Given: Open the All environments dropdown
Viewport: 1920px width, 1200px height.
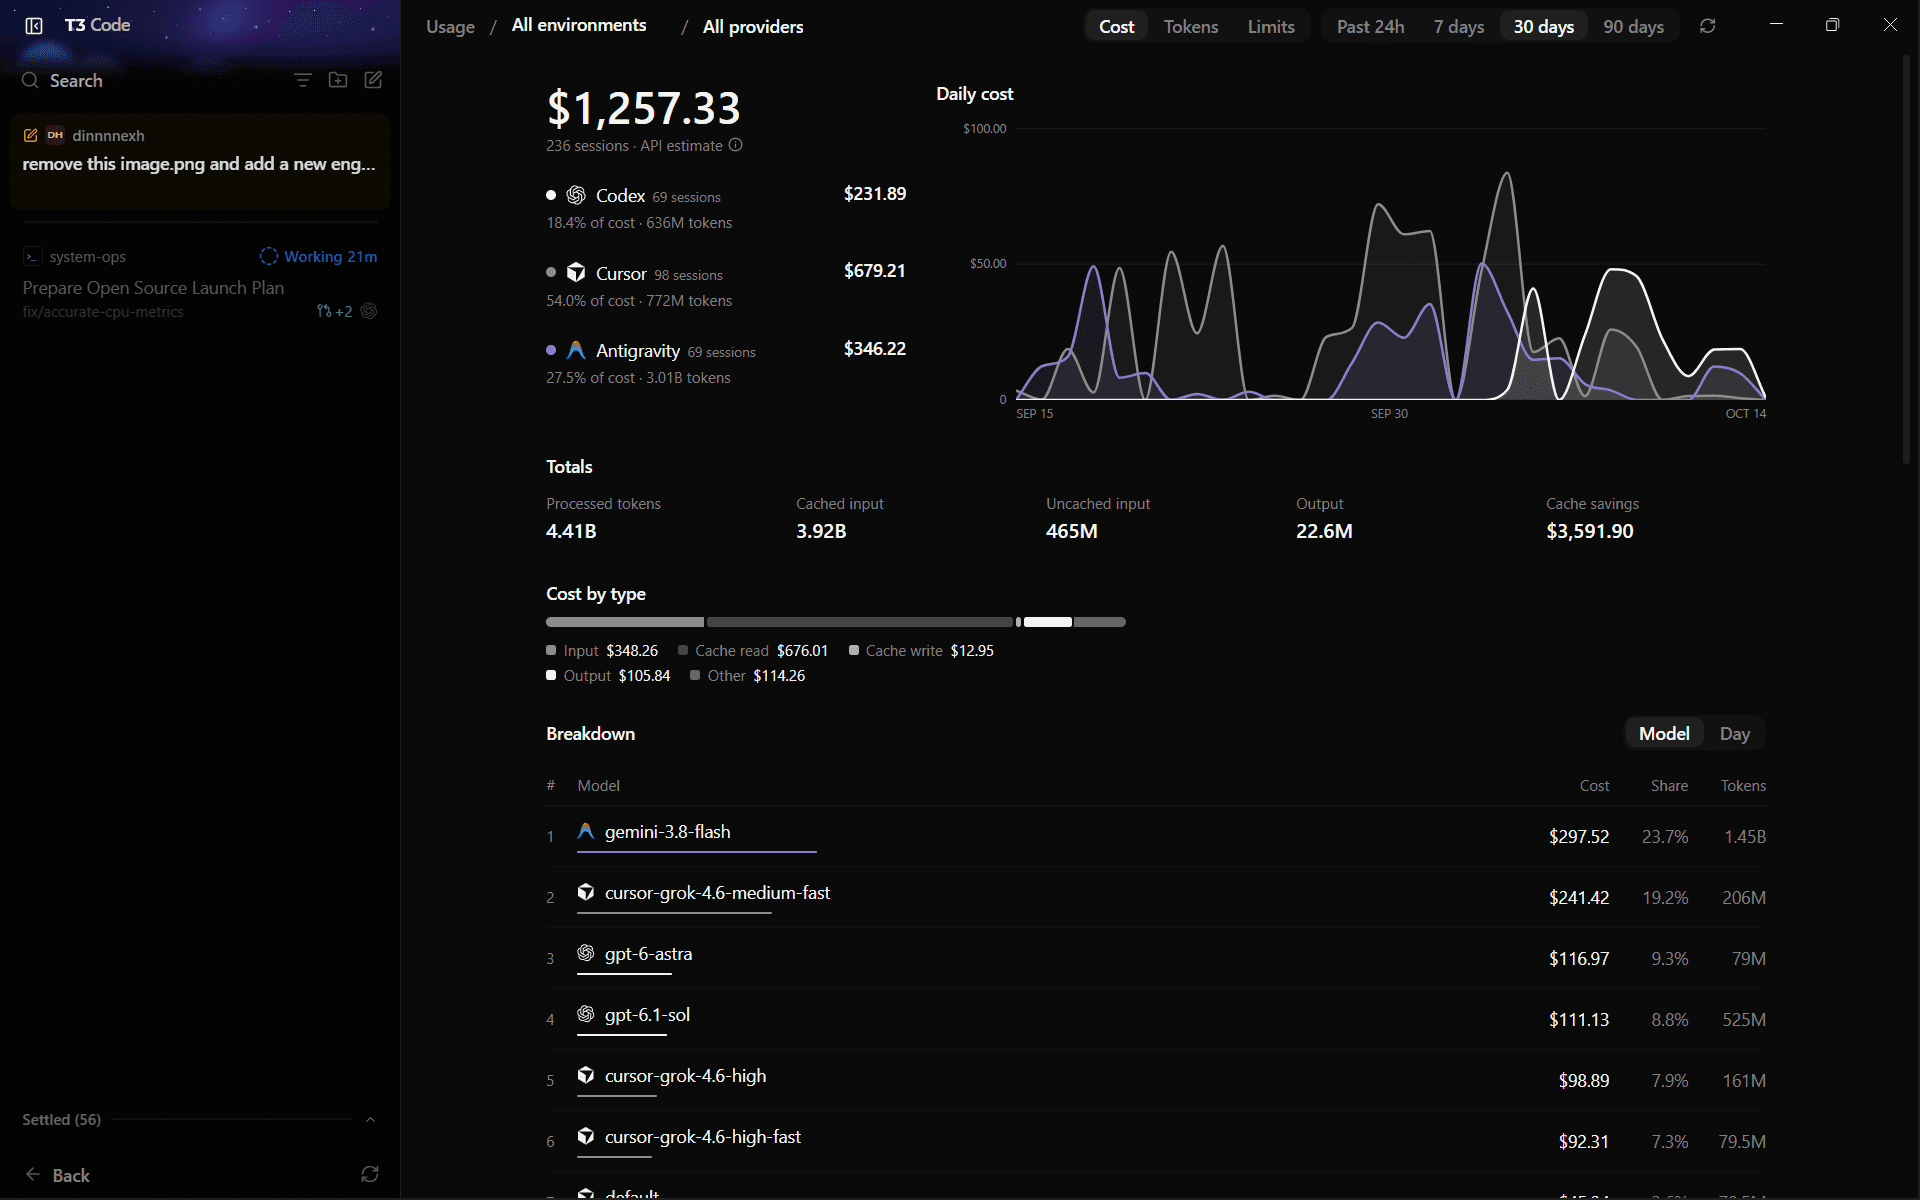Looking at the screenshot, I should pyautogui.click(x=579, y=25).
